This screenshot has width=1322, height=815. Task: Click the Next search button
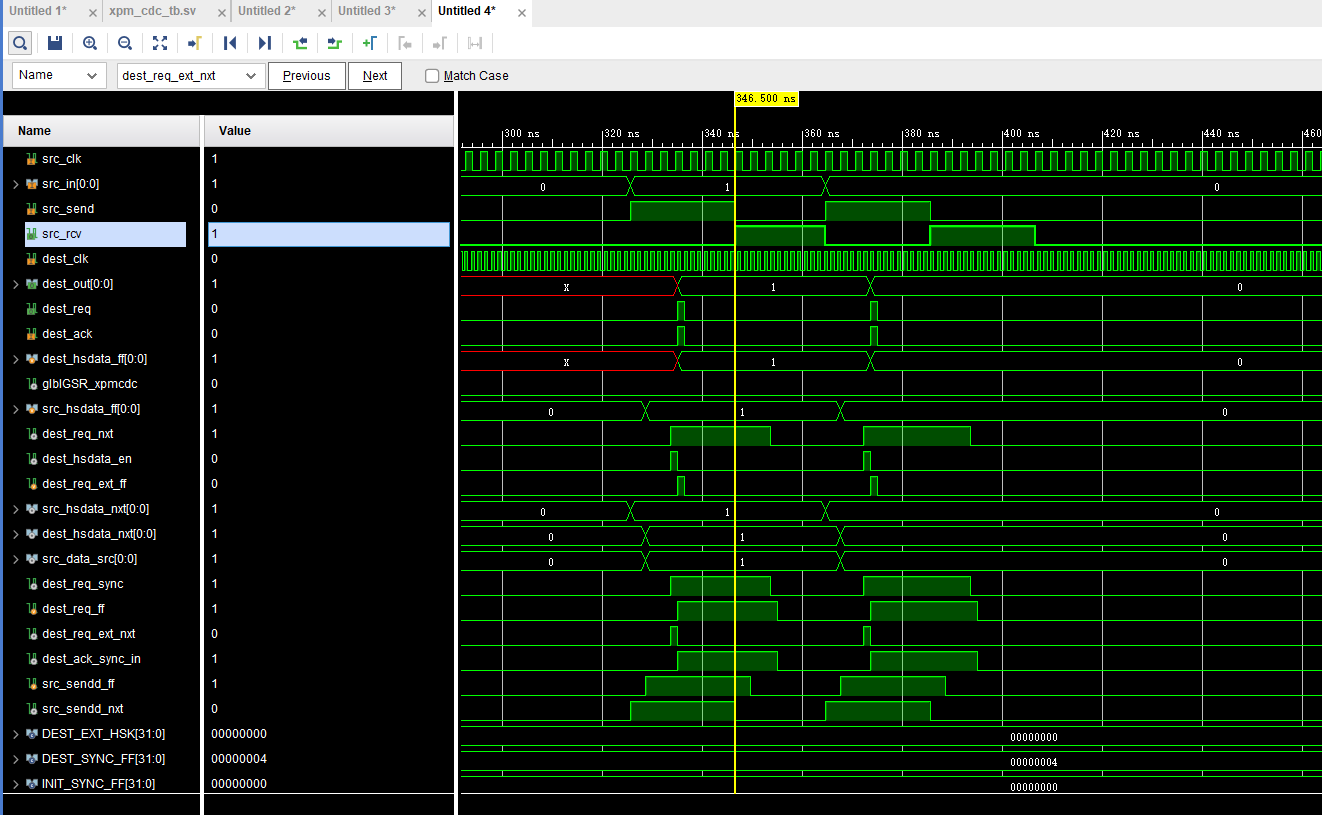(374, 75)
